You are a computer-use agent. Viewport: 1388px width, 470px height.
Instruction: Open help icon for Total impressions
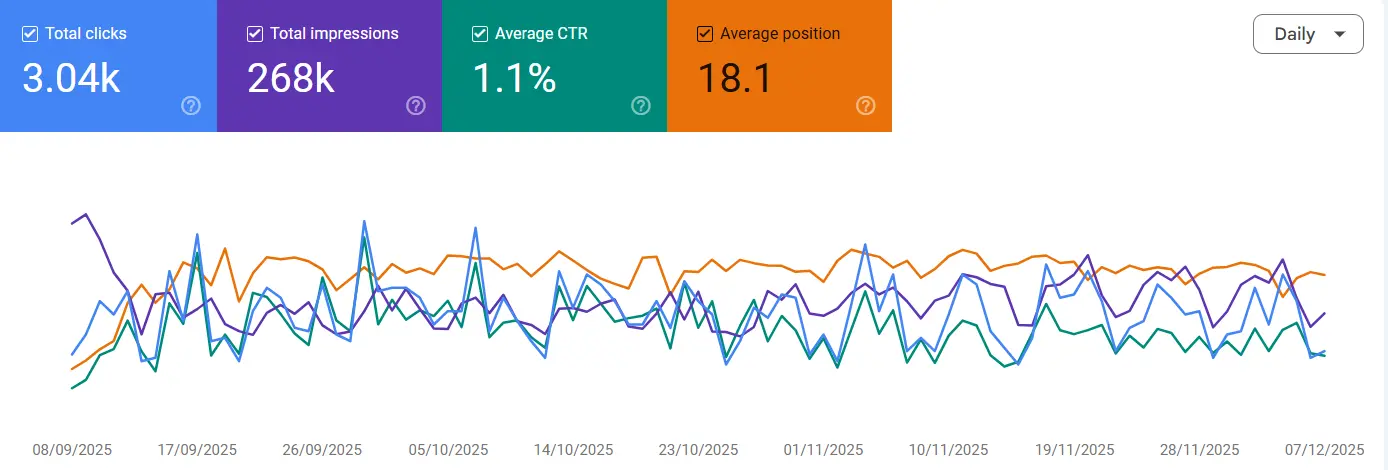416,106
